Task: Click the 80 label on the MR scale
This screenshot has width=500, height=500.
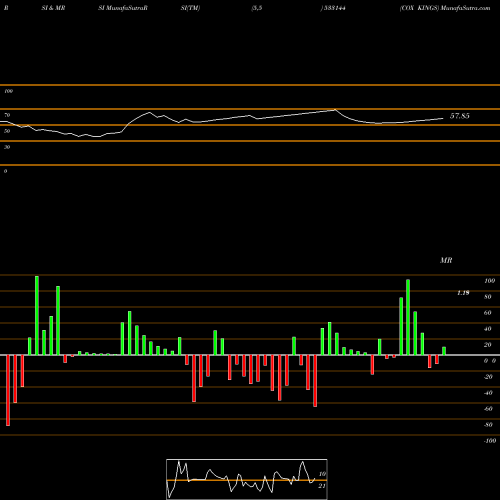Action: coord(488,297)
